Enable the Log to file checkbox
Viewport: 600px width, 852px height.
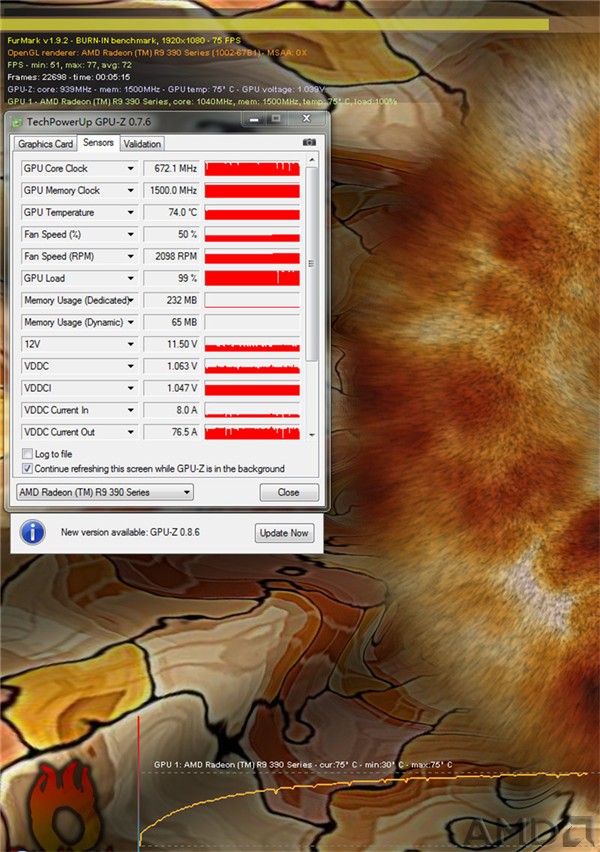[x=27, y=453]
